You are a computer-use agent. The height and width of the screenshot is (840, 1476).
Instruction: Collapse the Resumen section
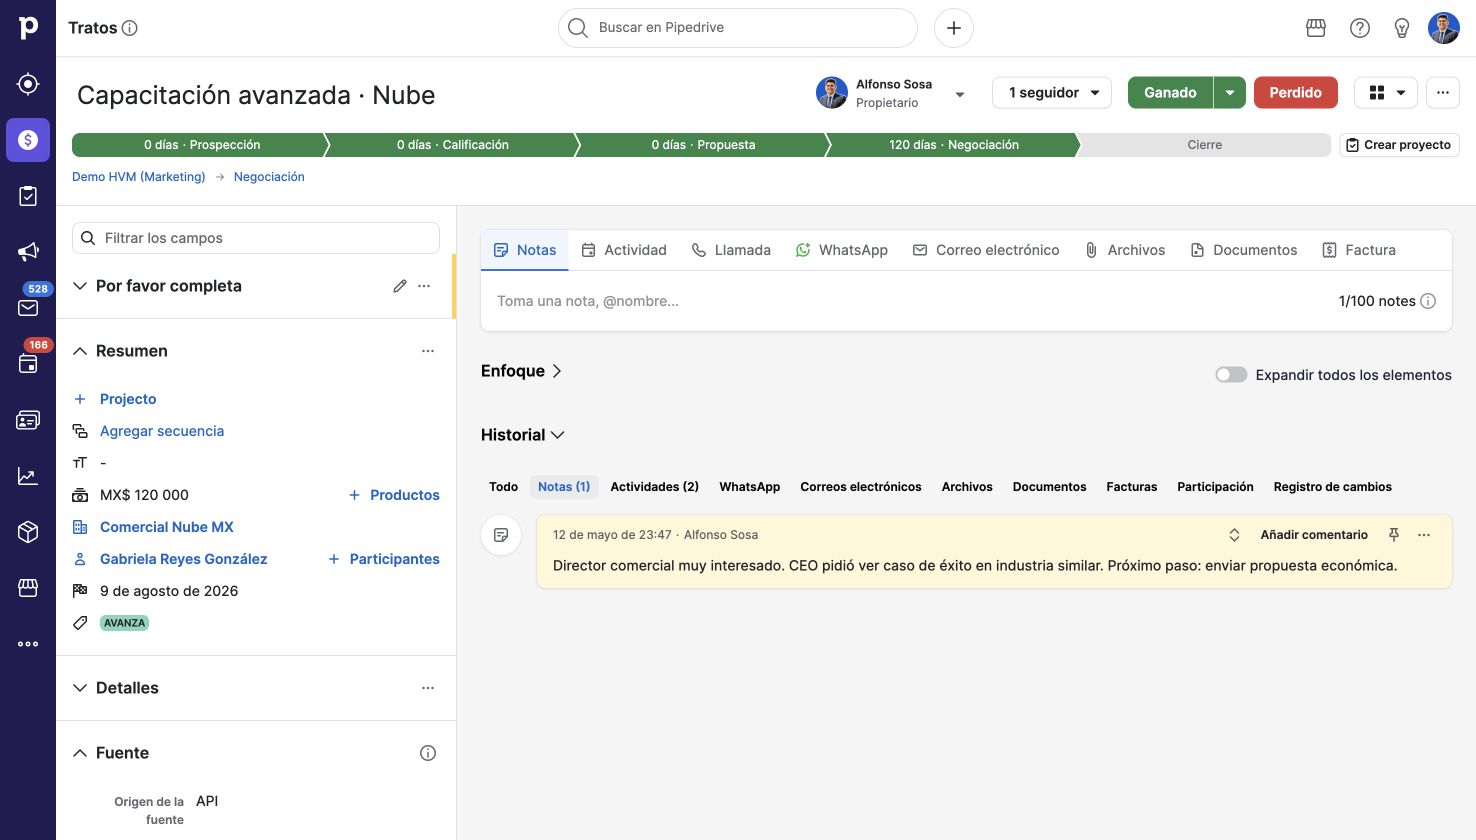tap(80, 351)
